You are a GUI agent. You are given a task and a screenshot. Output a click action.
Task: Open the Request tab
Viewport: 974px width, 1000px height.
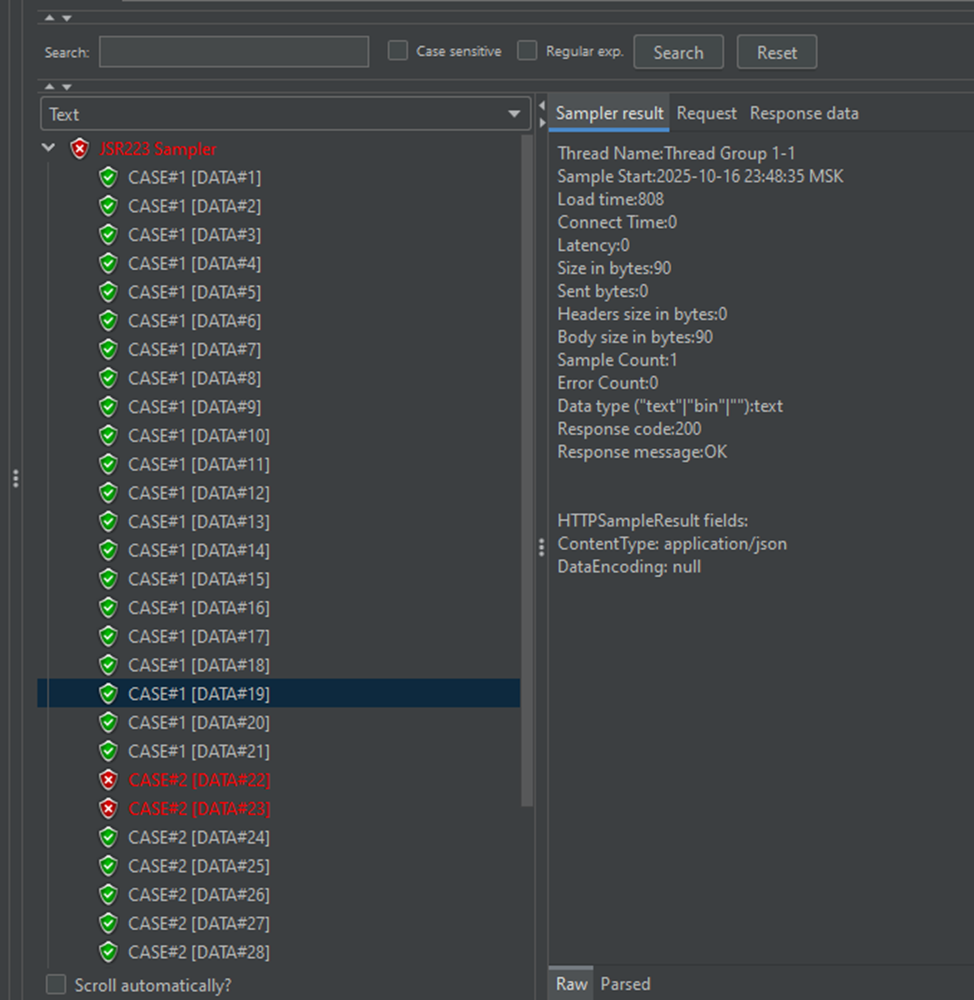tap(706, 114)
